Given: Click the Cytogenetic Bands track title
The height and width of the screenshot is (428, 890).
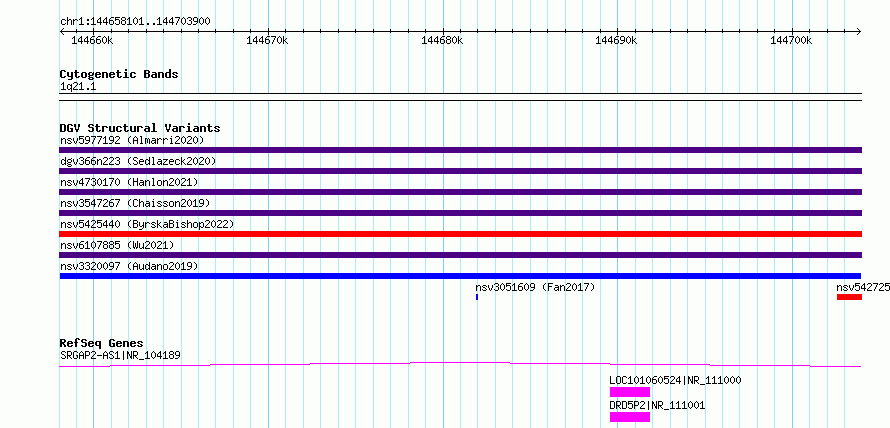Looking at the screenshot, I should tap(119, 74).
